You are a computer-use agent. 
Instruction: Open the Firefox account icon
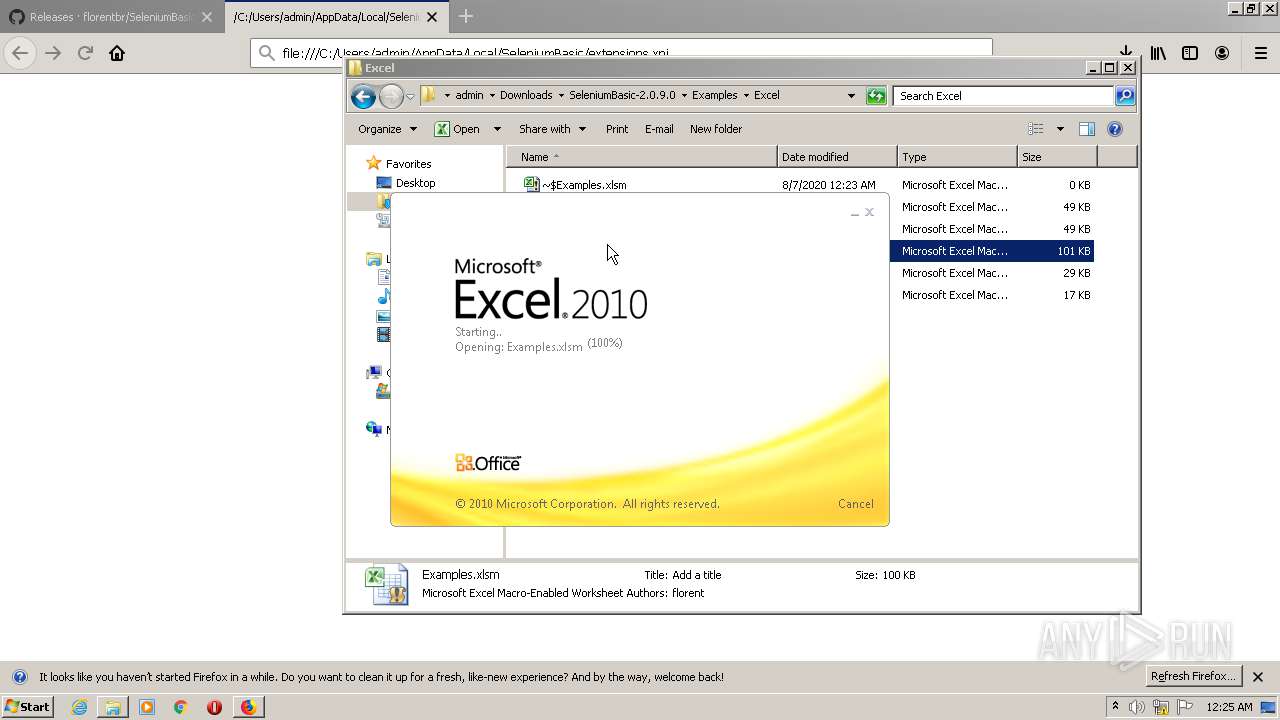1222,53
